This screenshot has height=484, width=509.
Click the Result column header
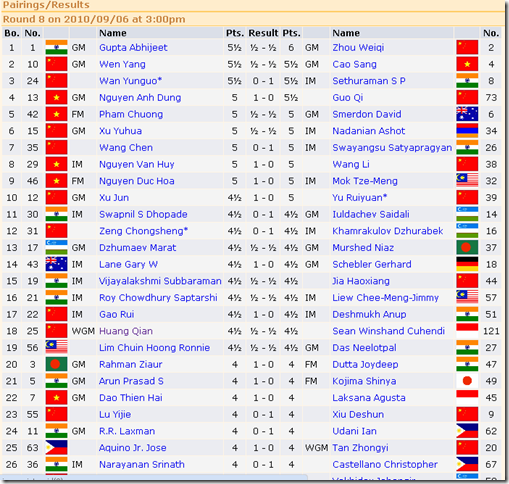[263, 33]
